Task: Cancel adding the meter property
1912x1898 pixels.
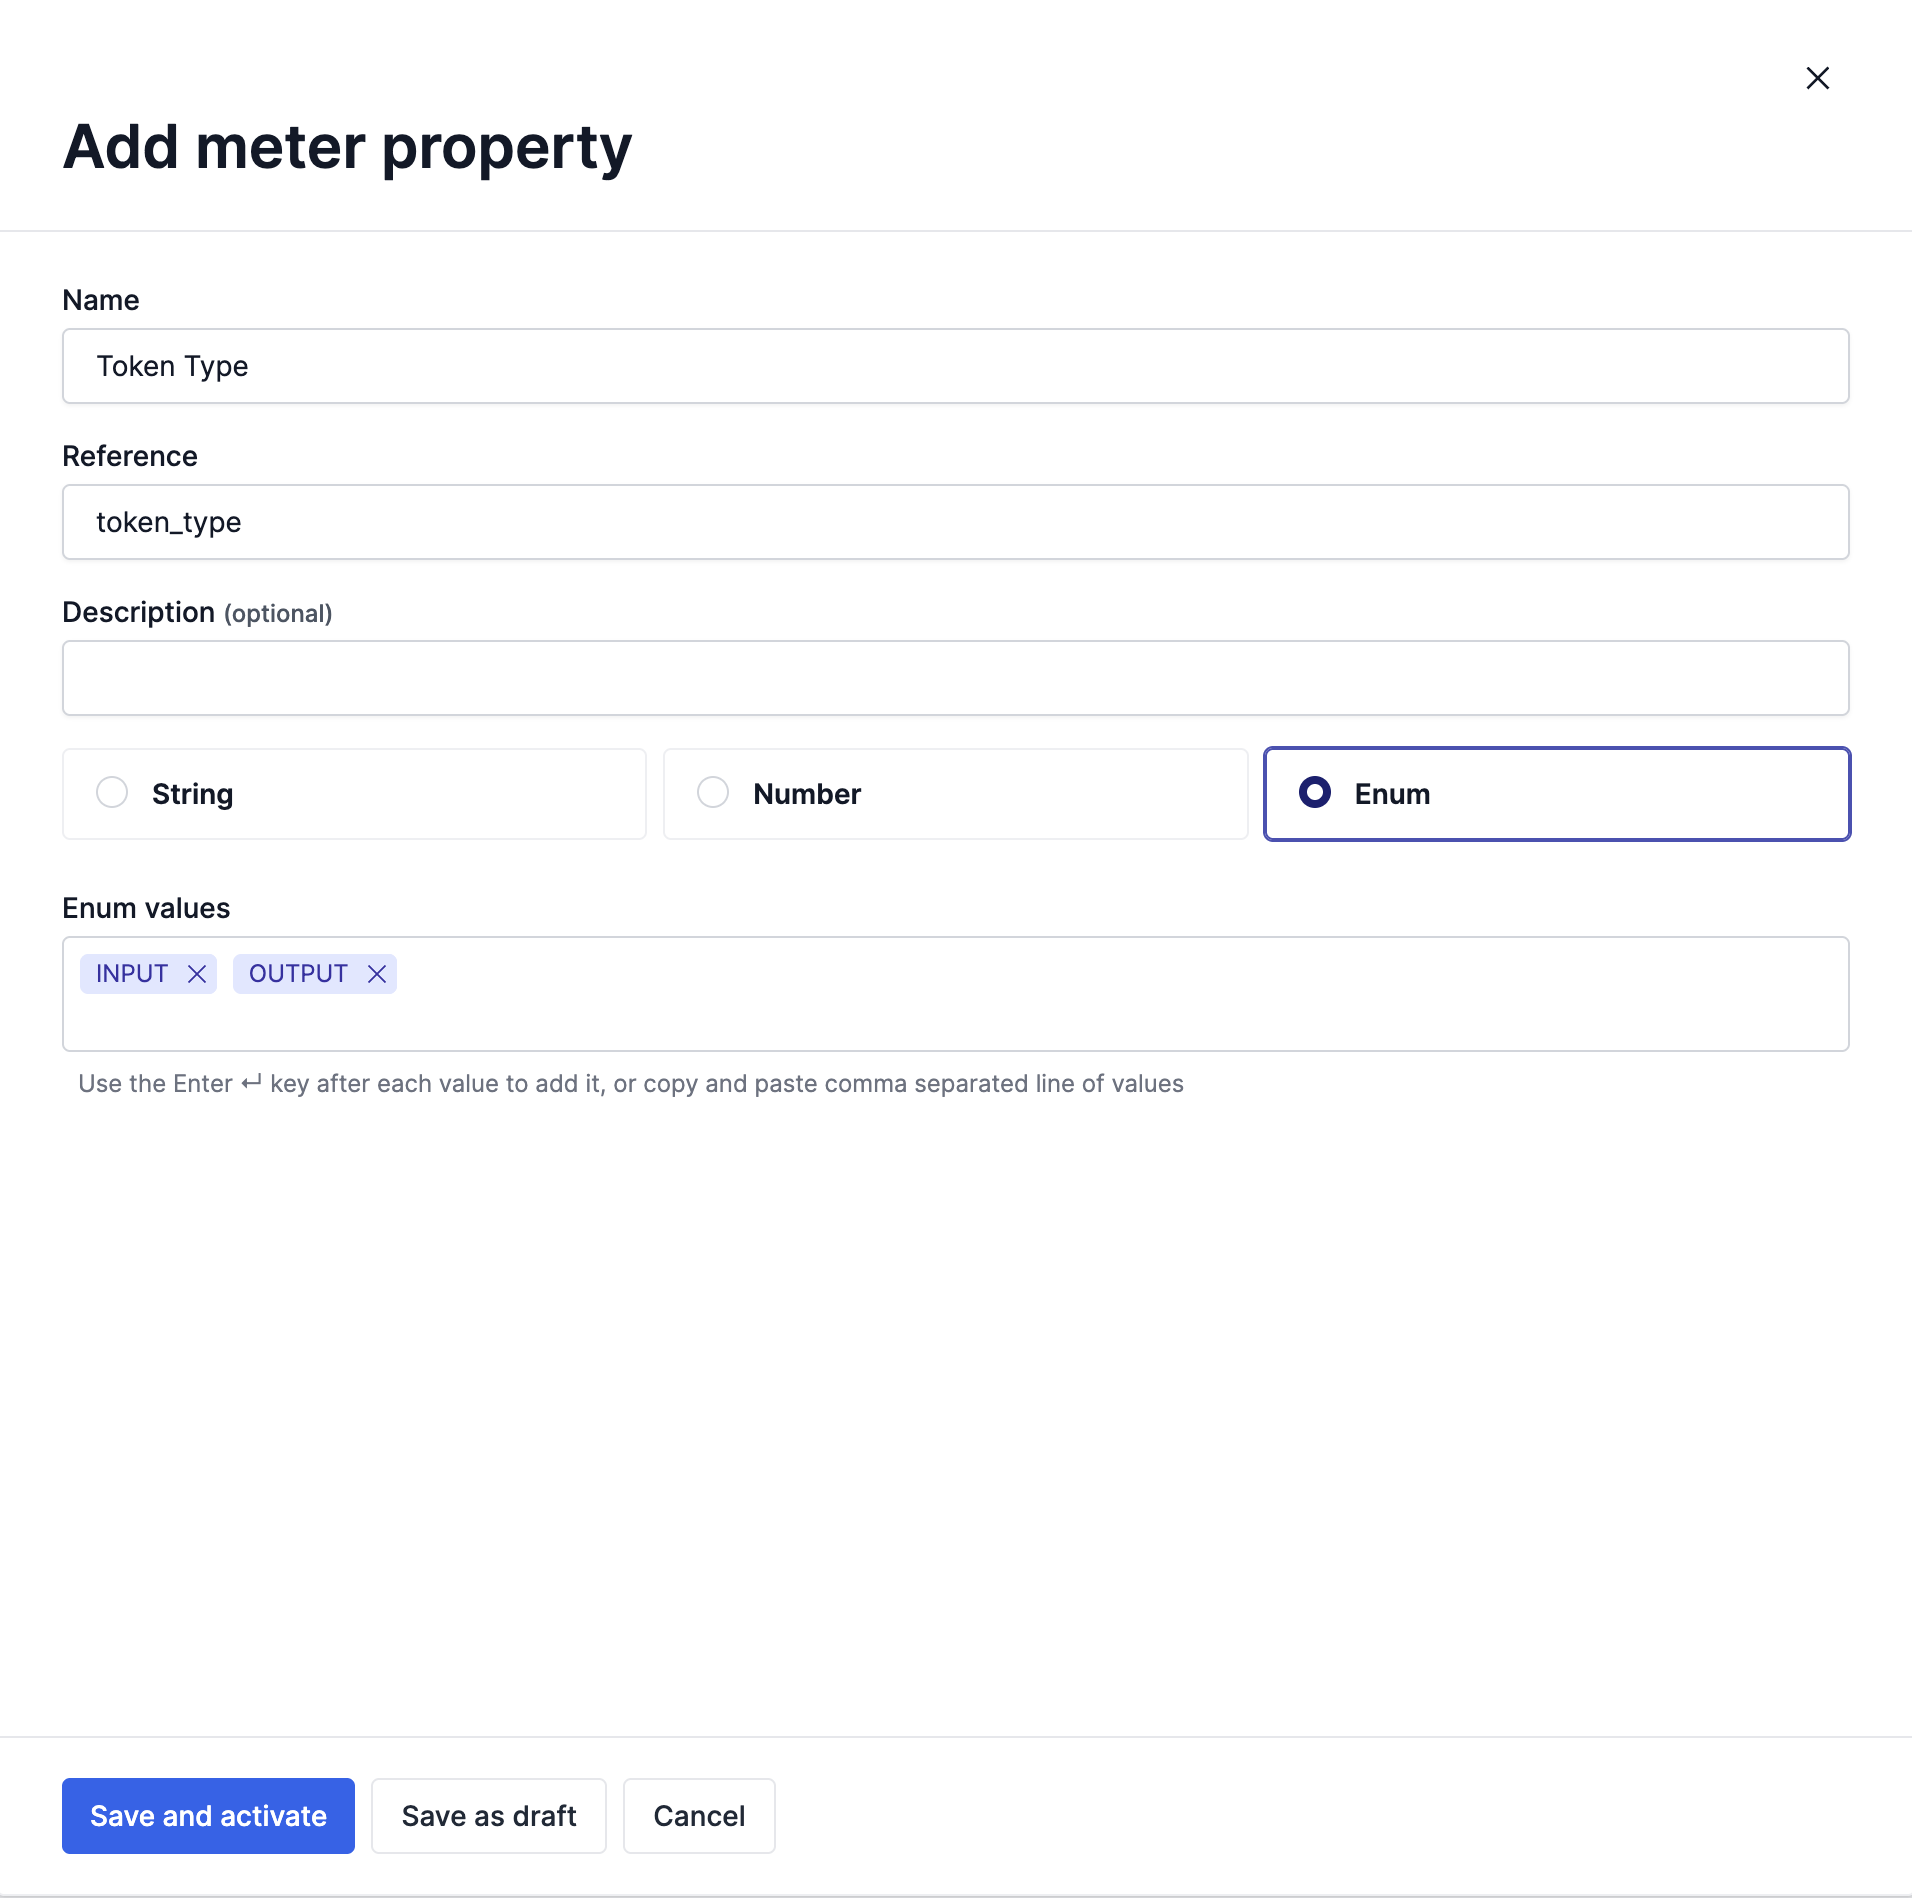Action: point(699,1816)
